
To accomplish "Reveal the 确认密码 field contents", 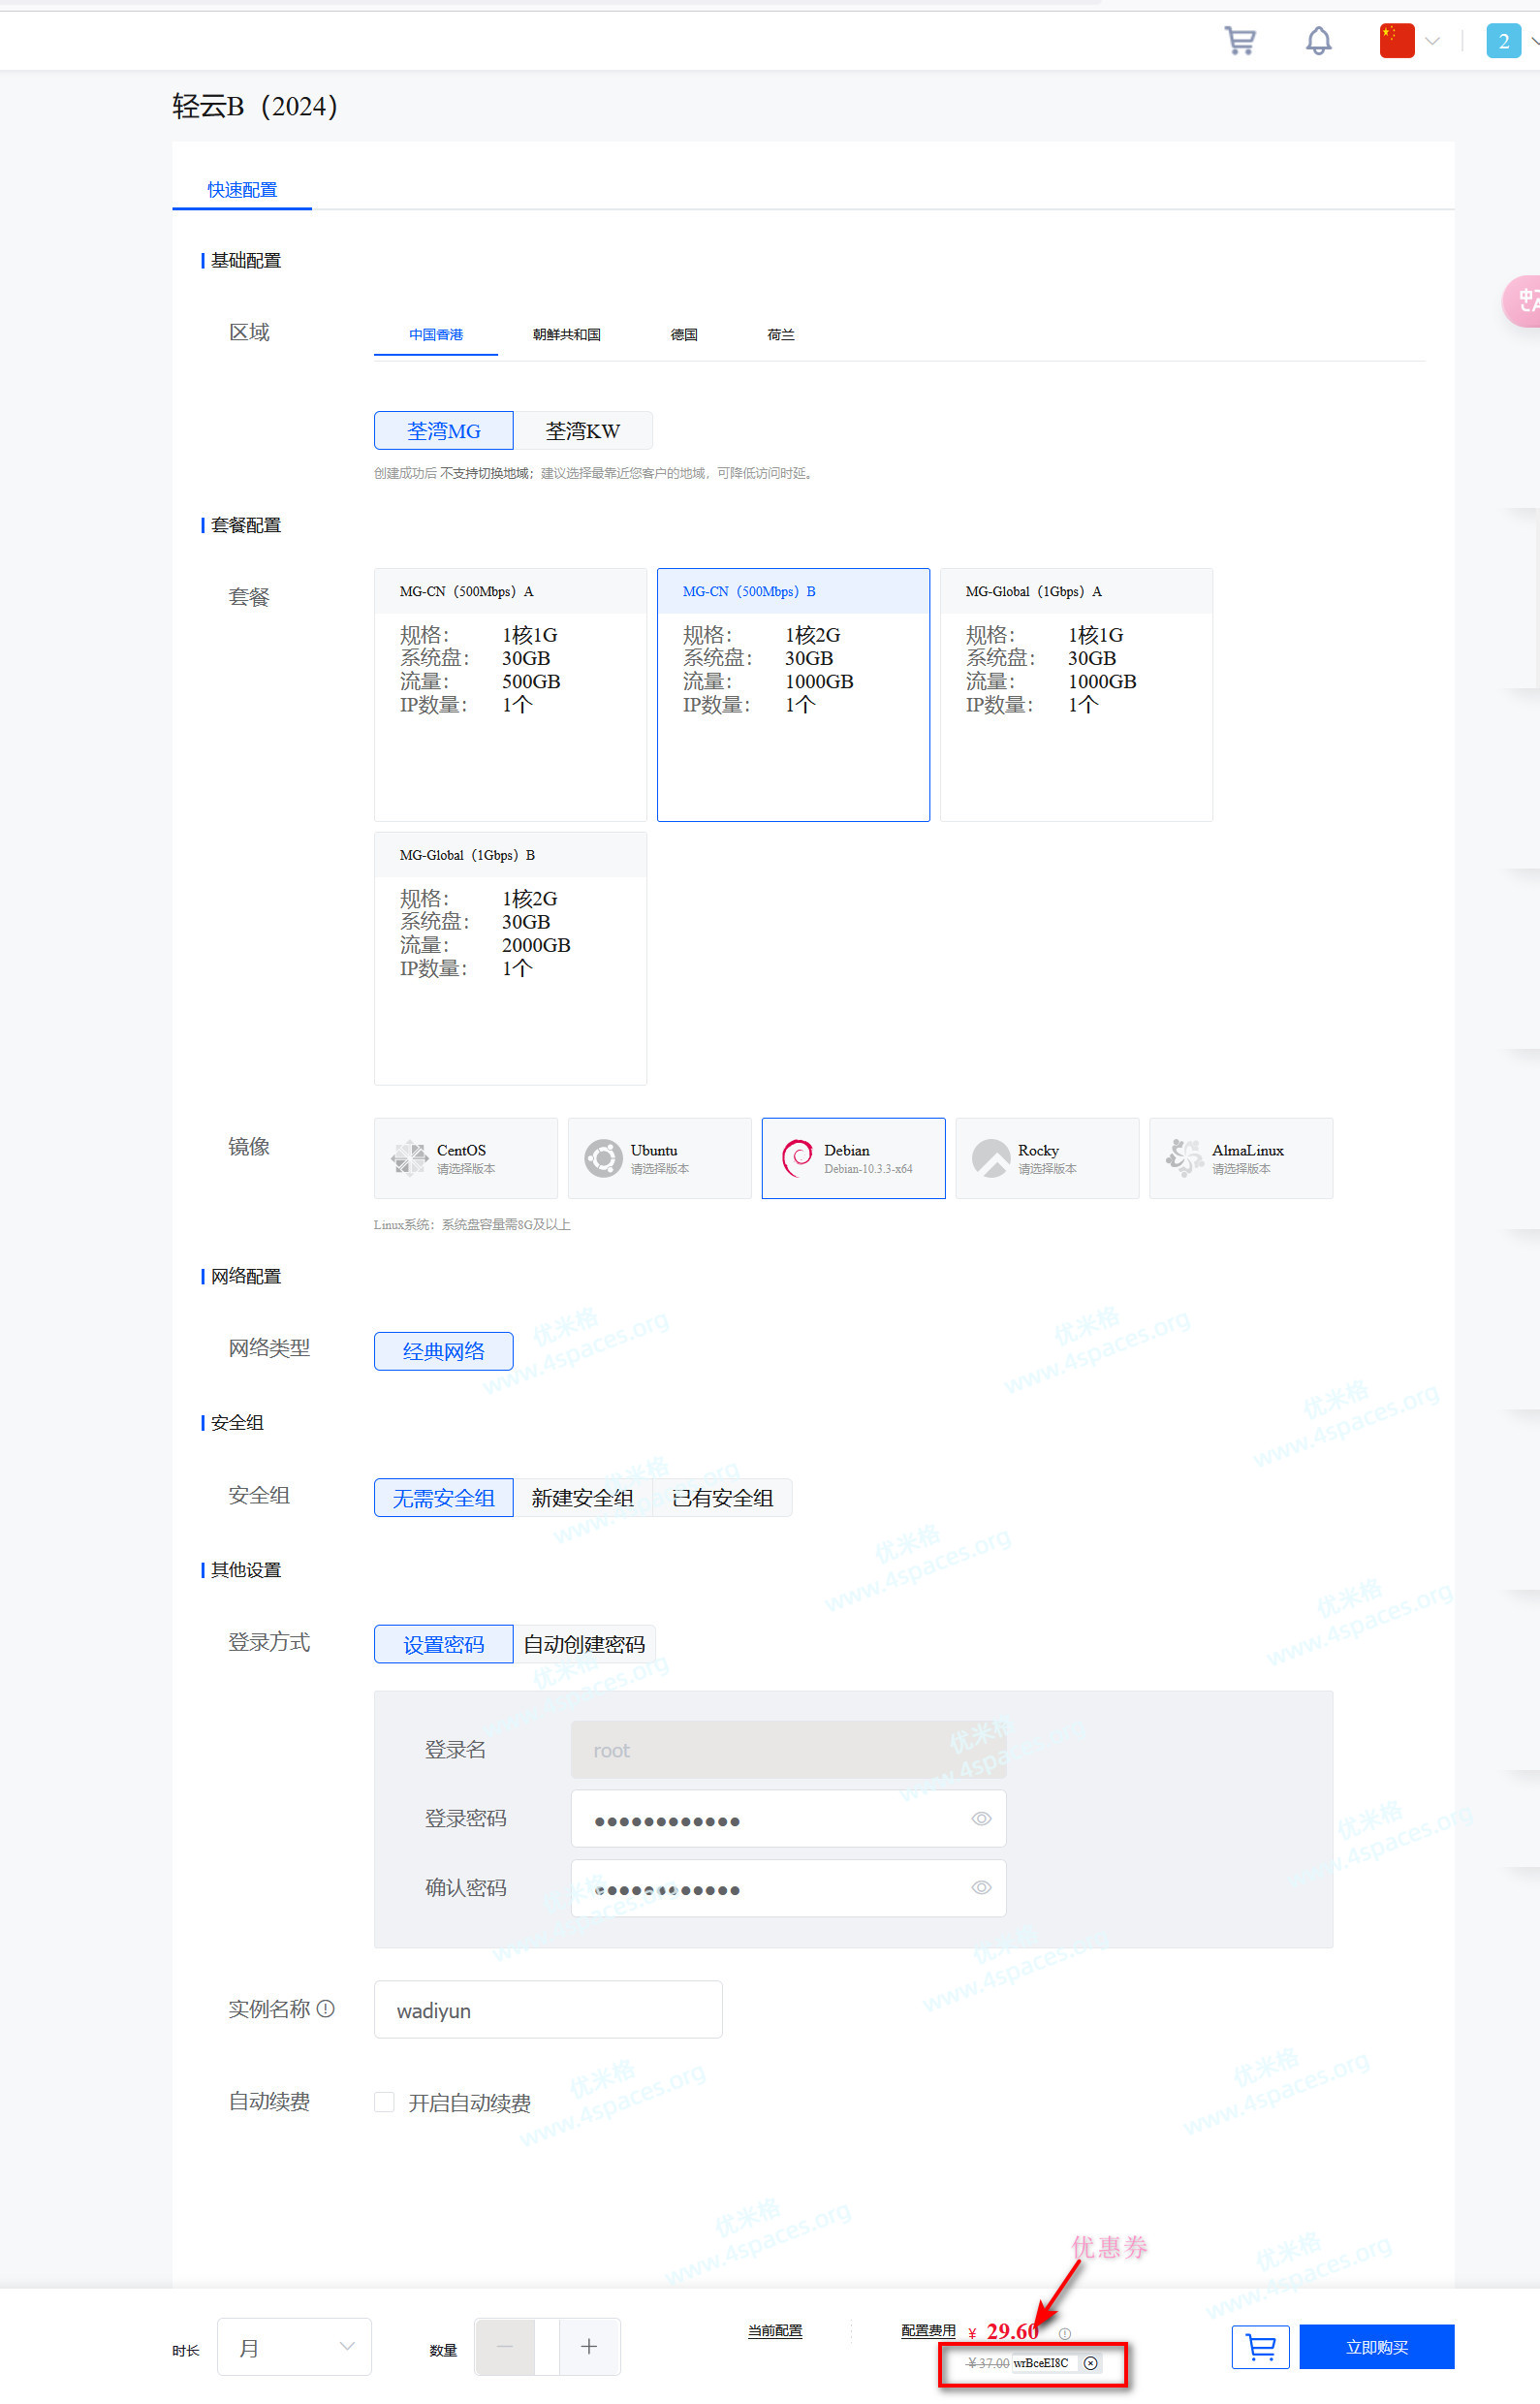I will (981, 1887).
